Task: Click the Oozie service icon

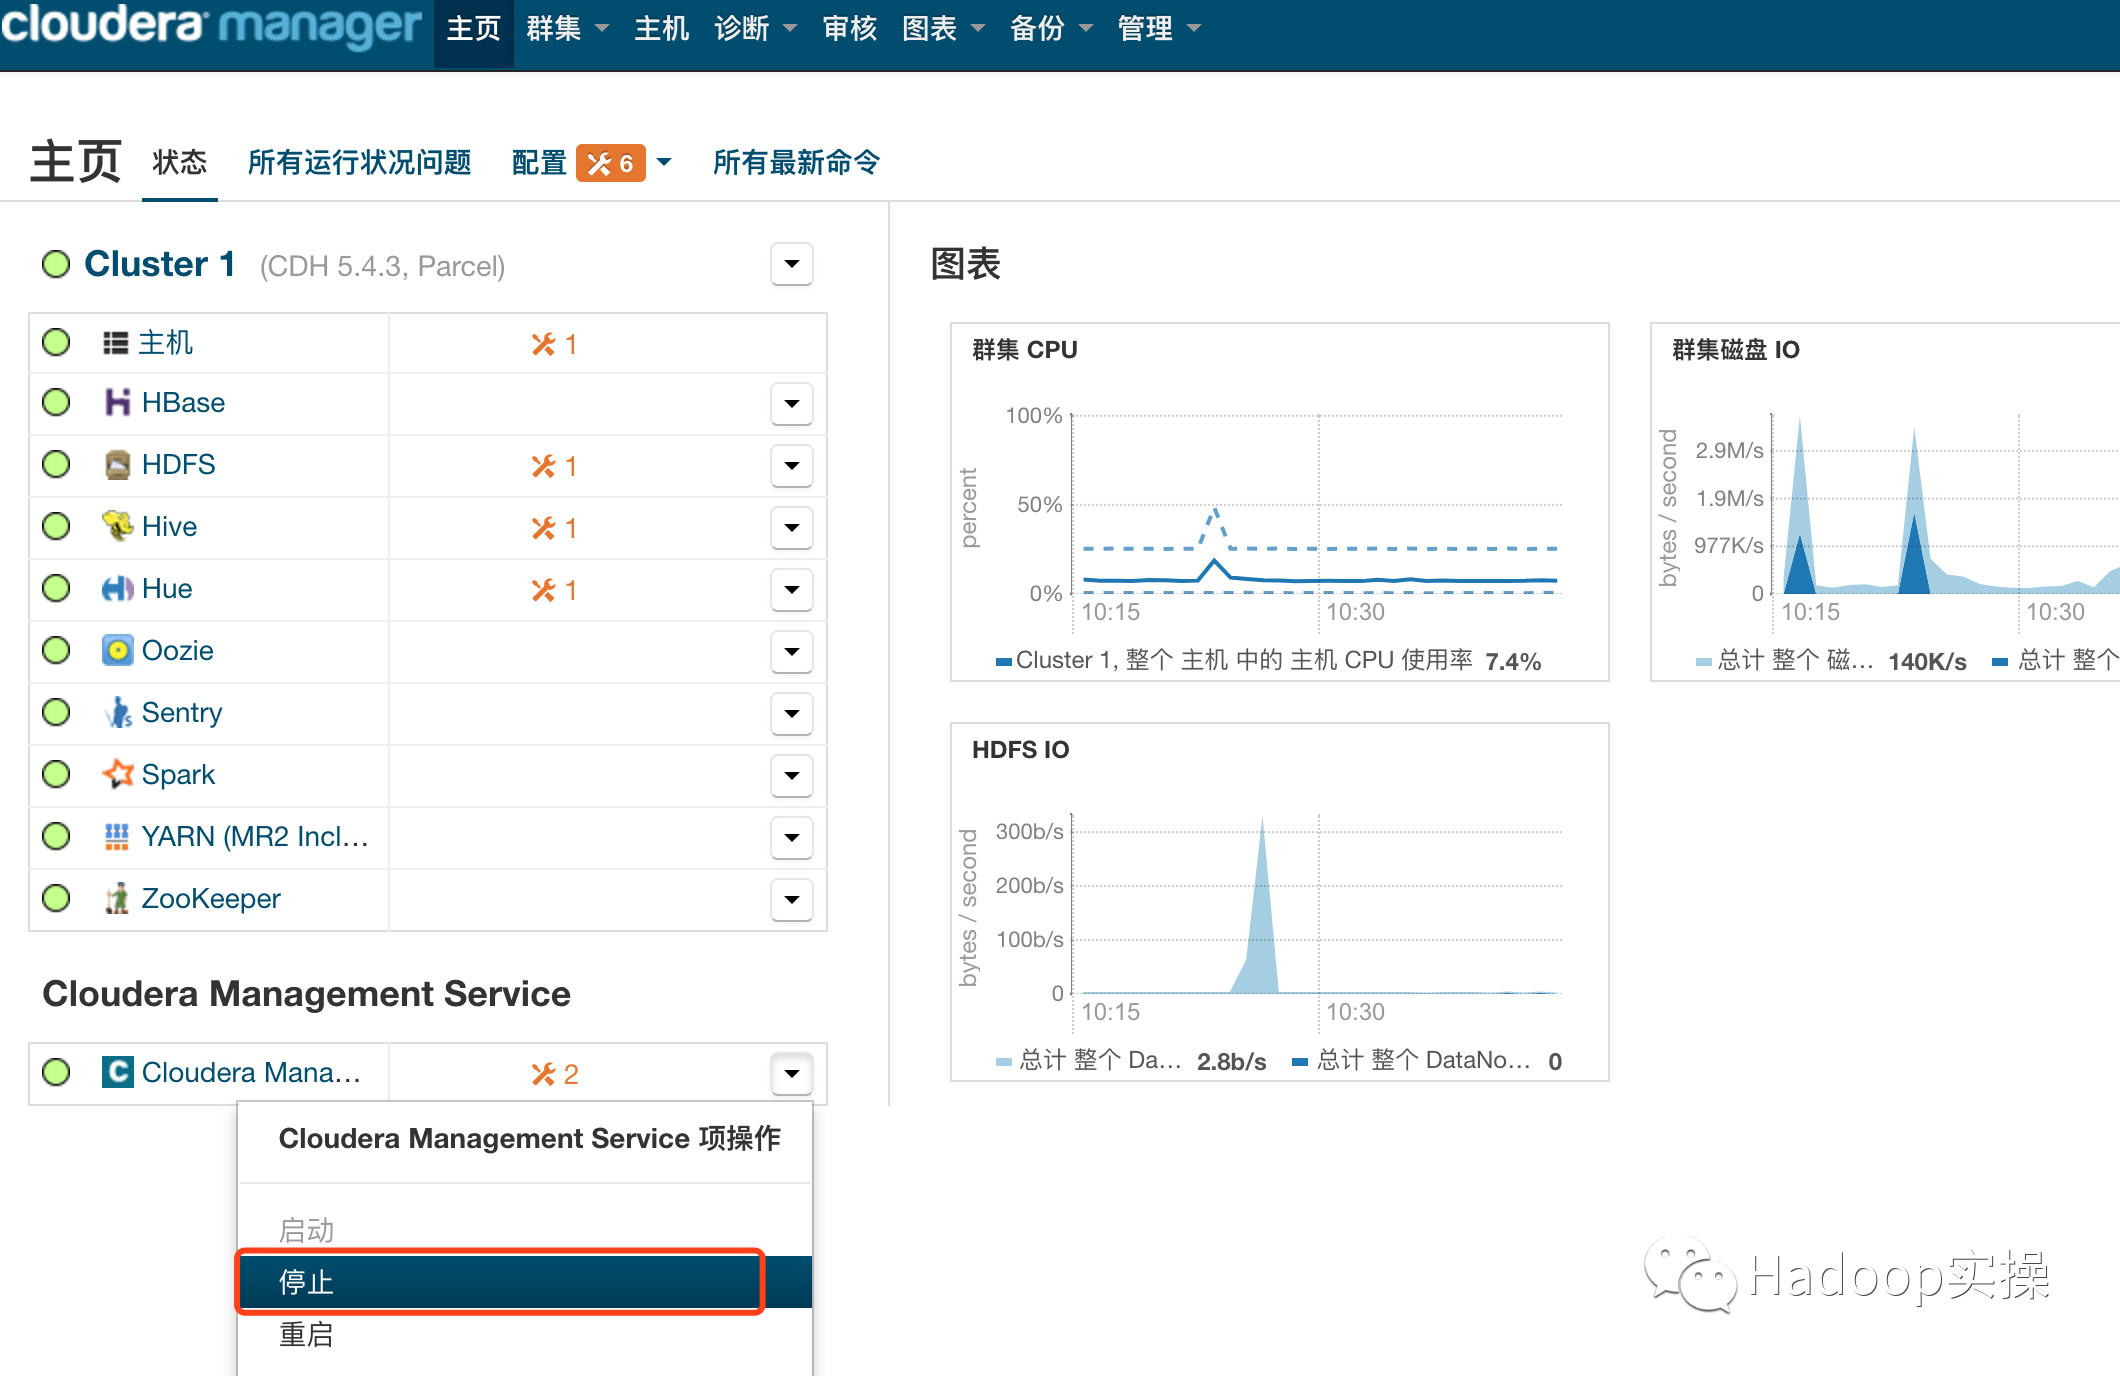Action: pyautogui.click(x=117, y=650)
